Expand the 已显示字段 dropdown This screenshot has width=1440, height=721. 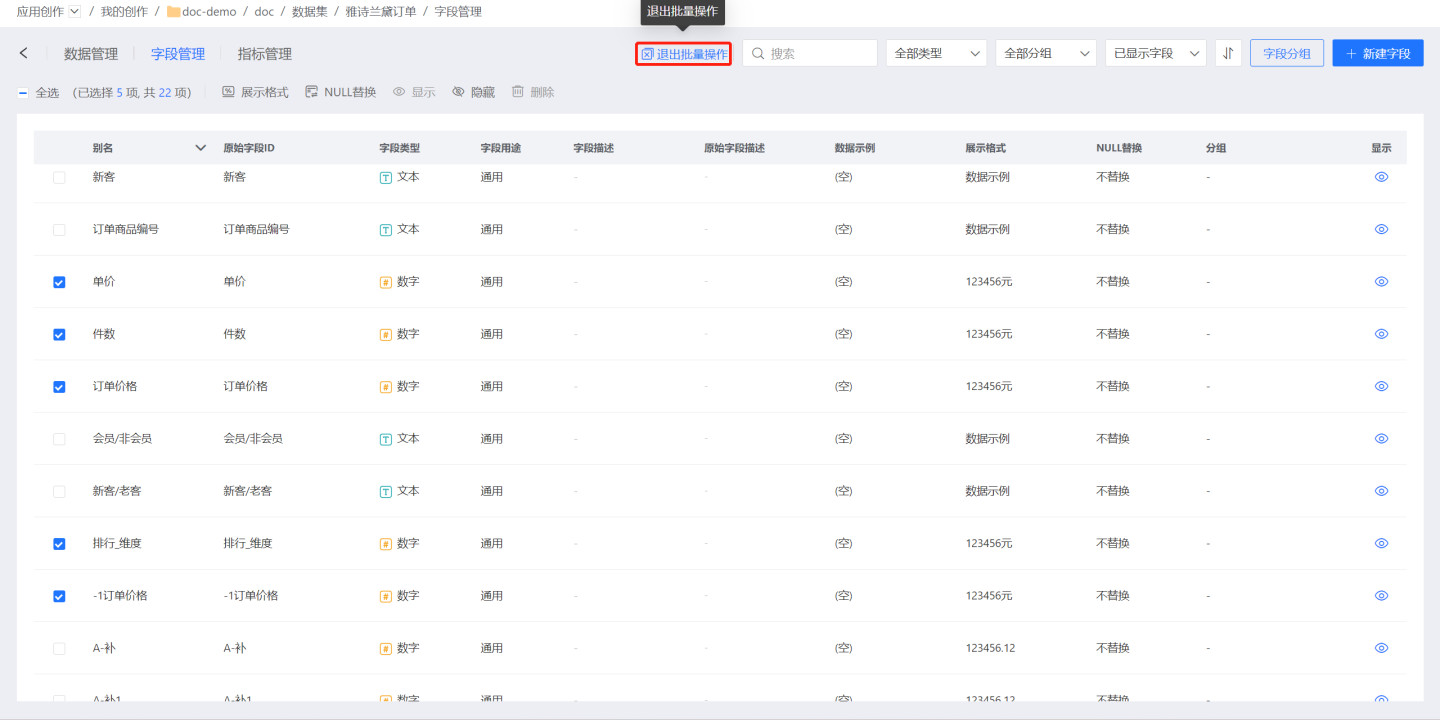pos(1155,53)
